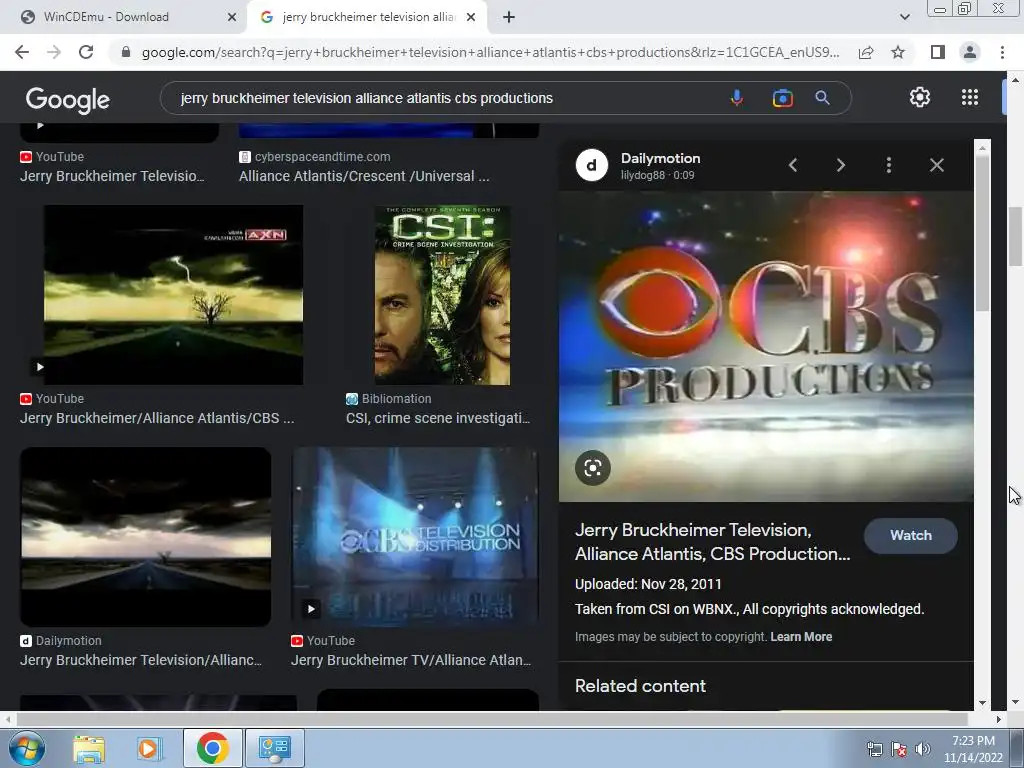Image resolution: width=1024 pixels, height=768 pixels.
Task: Open the Action Center flag tray icon
Action: pos(899,749)
